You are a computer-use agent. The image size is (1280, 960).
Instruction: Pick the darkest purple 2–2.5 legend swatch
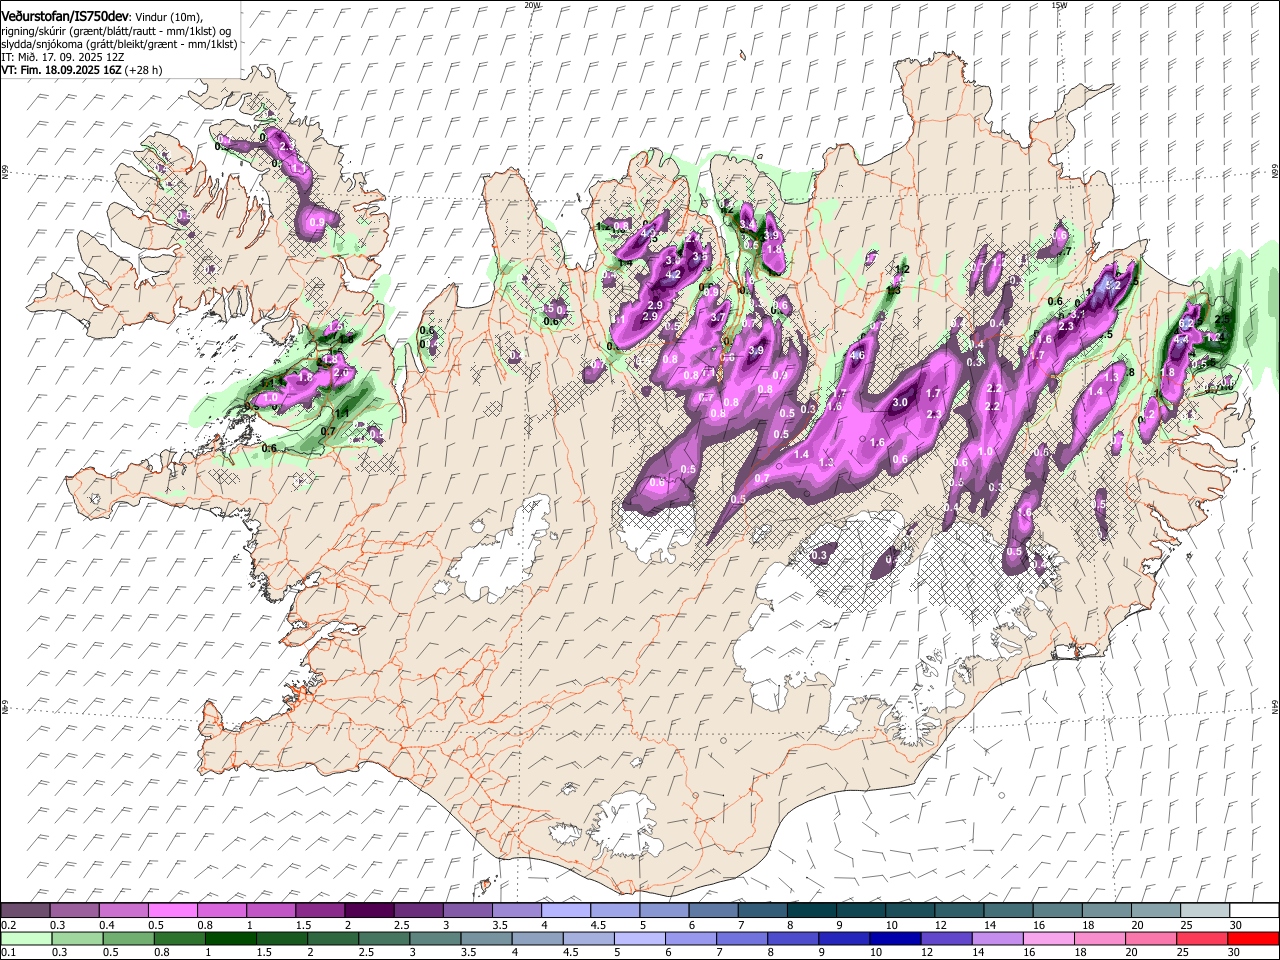[x=368, y=911]
